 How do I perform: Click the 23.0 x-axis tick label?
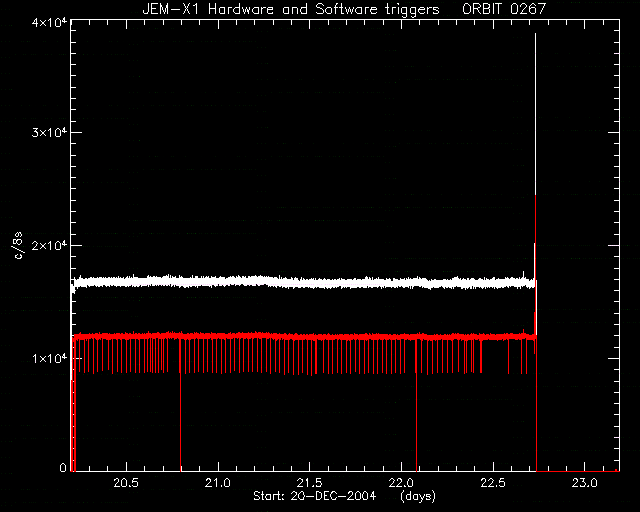584,483
